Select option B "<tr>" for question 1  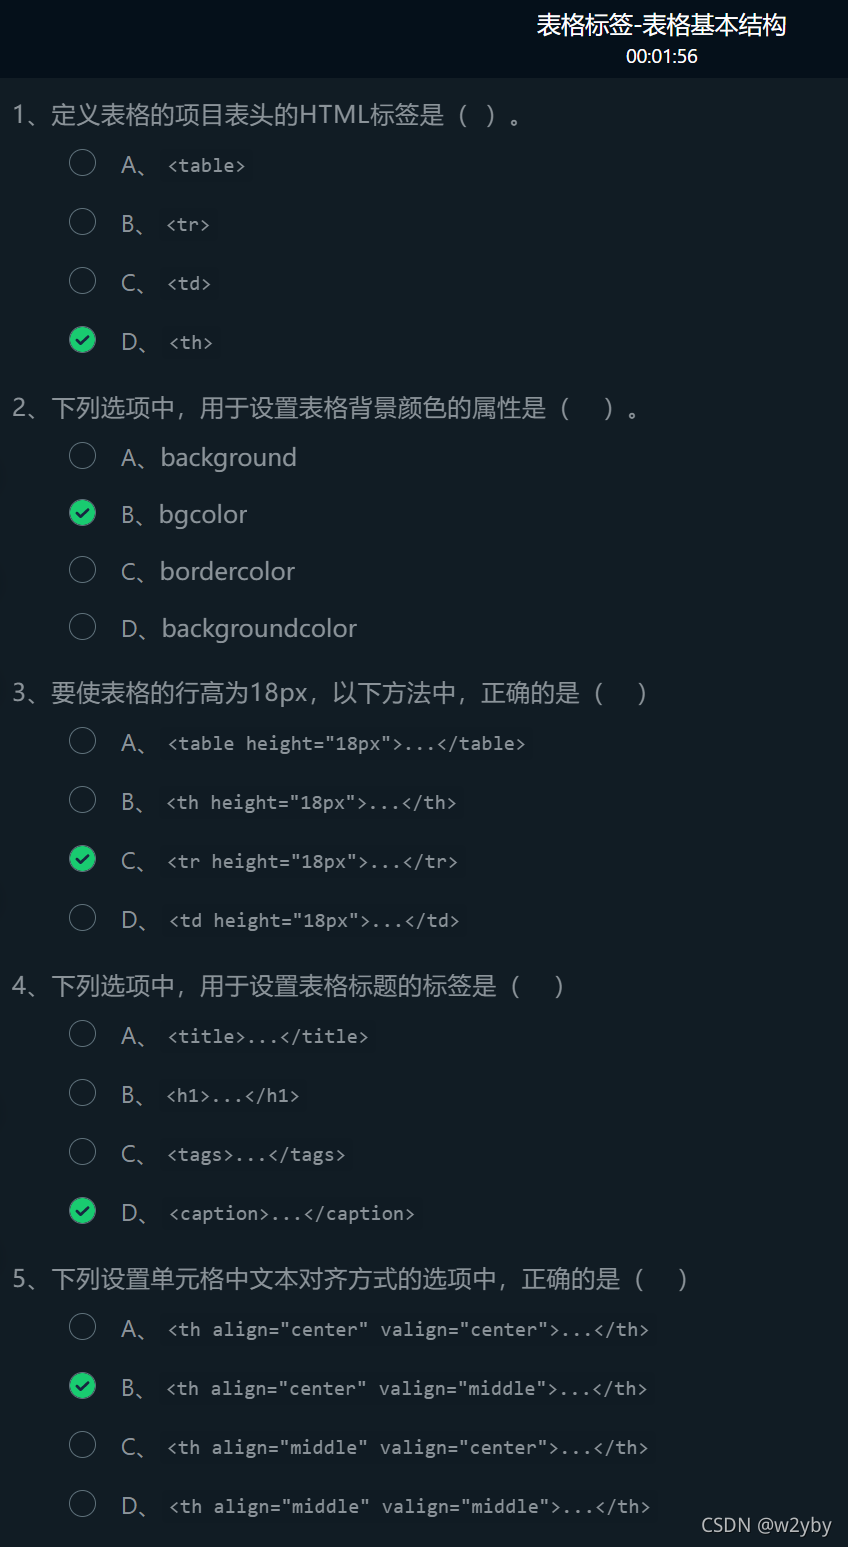pos(82,221)
